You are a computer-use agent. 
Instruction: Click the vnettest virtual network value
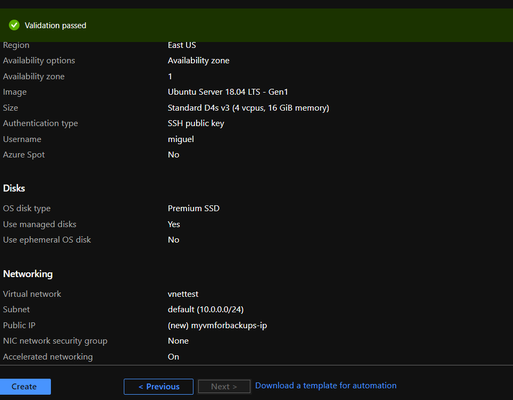point(183,294)
